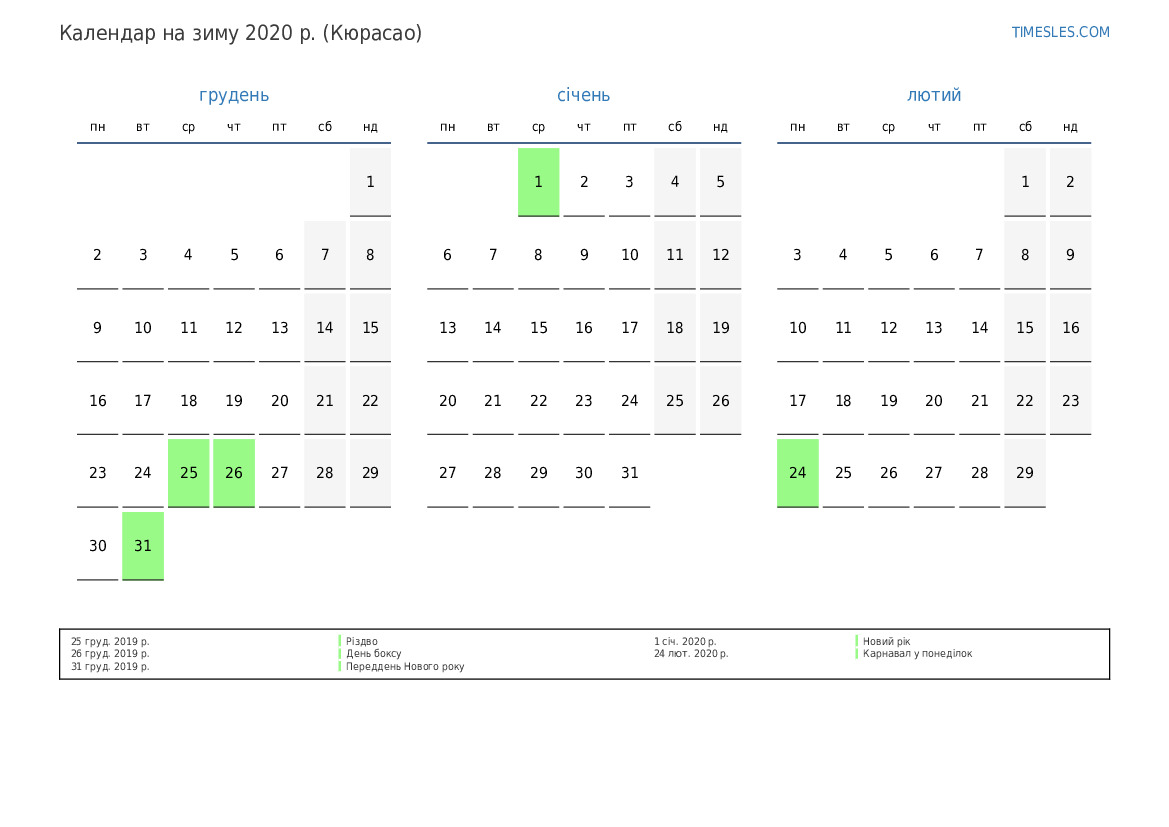Image resolution: width=1169 pixels, height=827 pixels.
Task: Select the 'січень' month heading
Action: [x=584, y=95]
